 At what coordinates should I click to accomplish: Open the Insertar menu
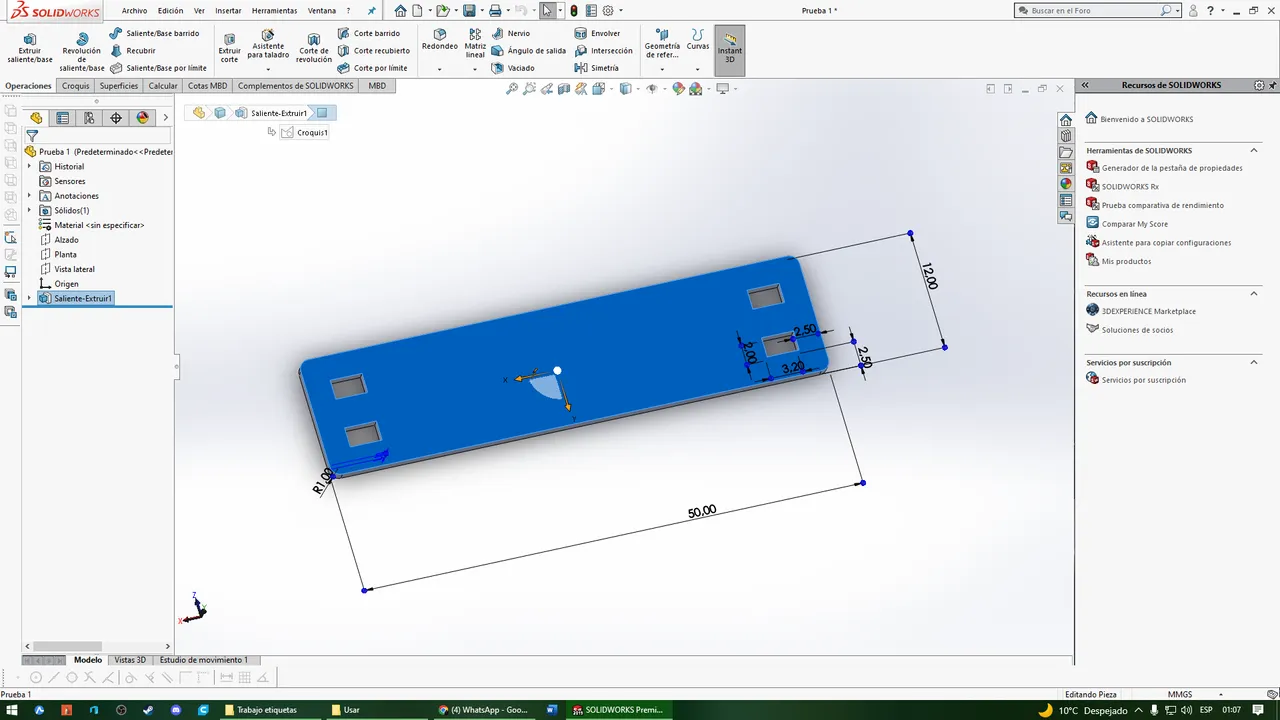[228, 11]
